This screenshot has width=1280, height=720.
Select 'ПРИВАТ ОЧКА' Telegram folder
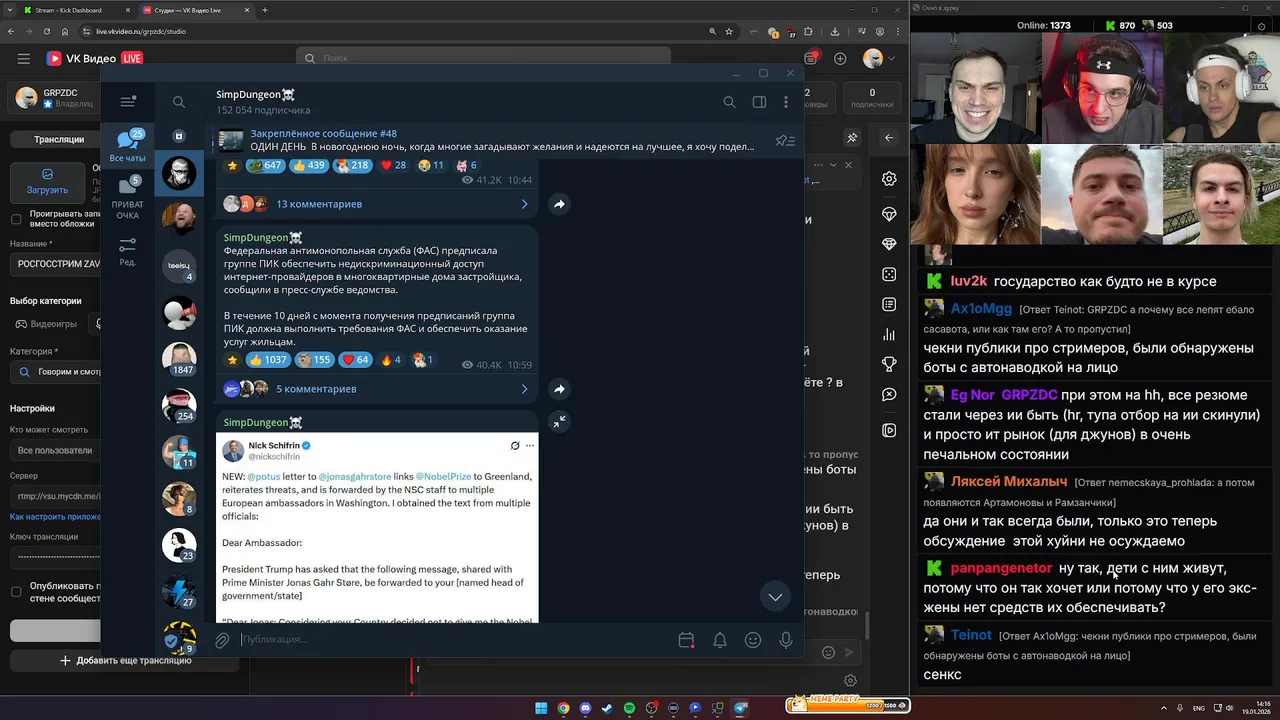(127, 198)
